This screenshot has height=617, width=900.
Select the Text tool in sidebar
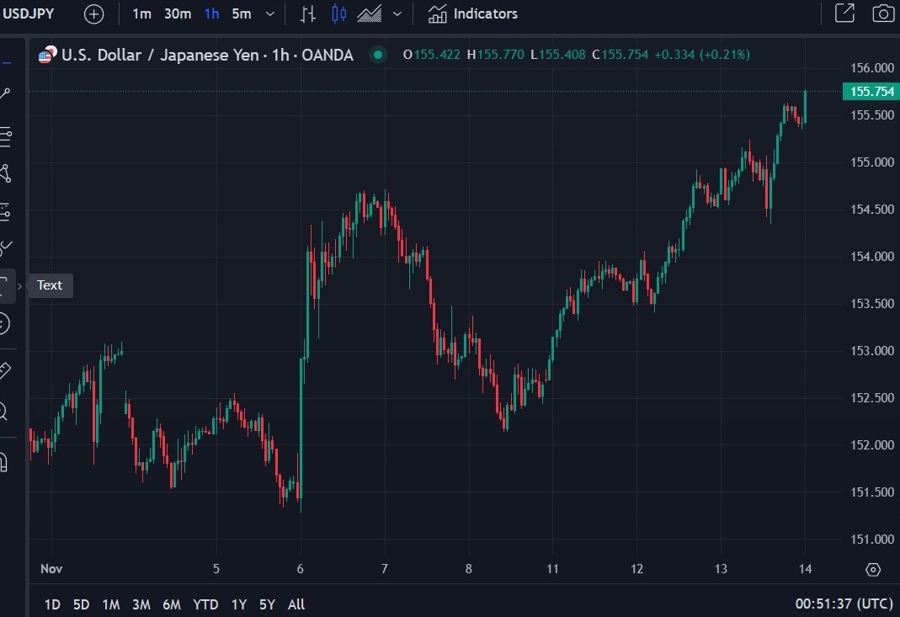pyautogui.click(x=5, y=286)
